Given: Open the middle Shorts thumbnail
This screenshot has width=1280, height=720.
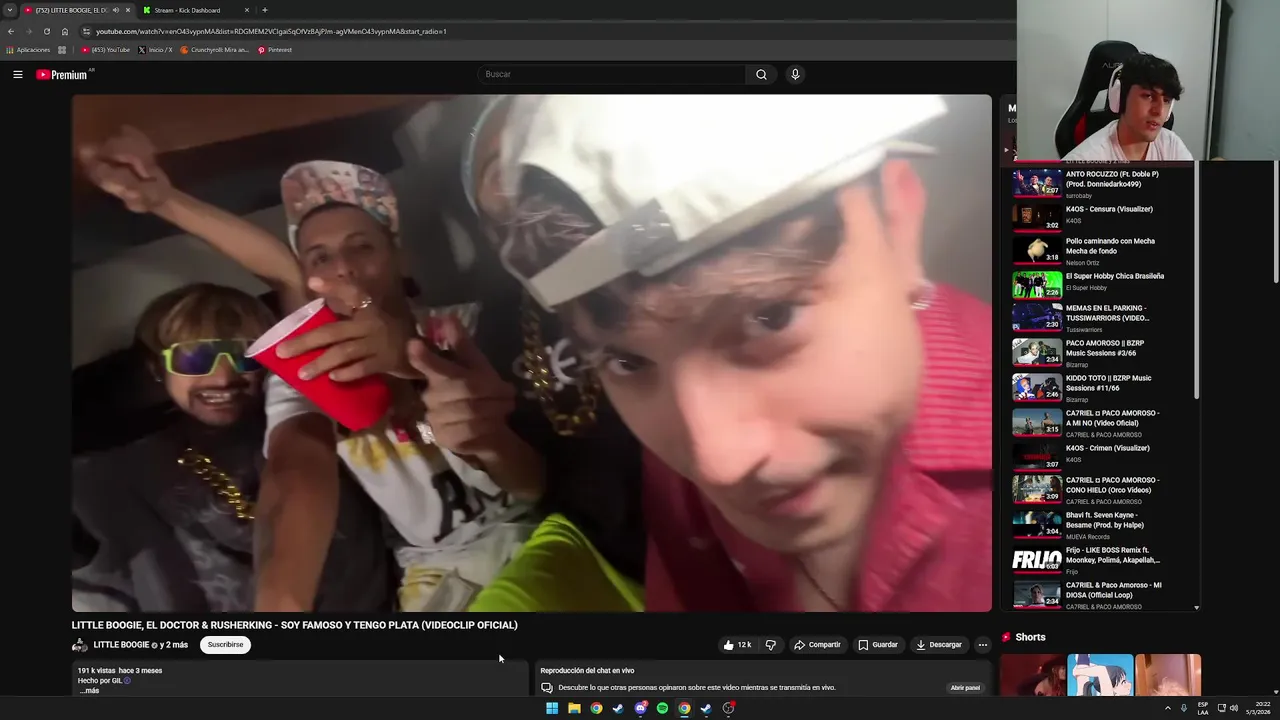Looking at the screenshot, I should click(x=1100, y=675).
